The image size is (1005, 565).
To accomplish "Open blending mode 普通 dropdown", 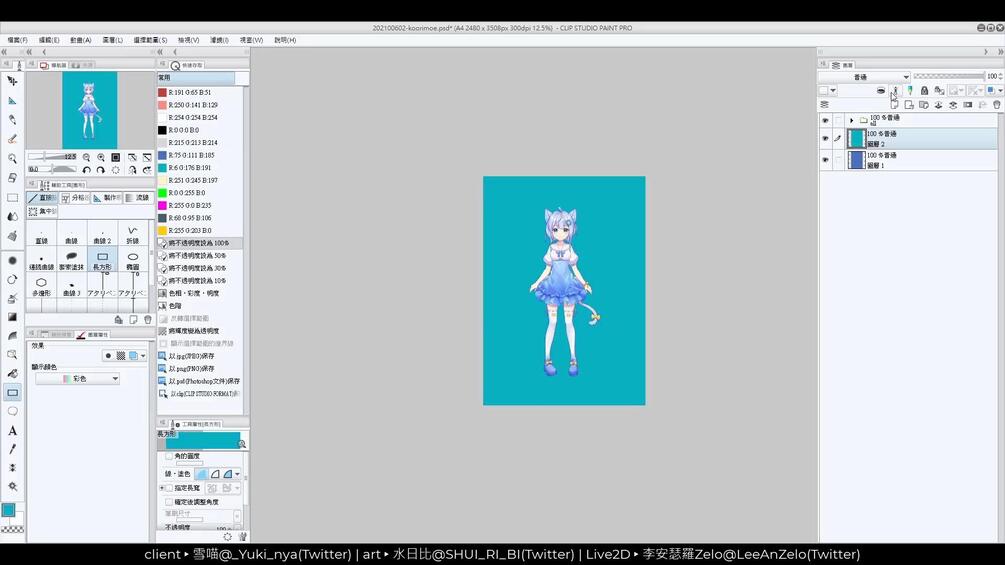I will tap(864, 77).
